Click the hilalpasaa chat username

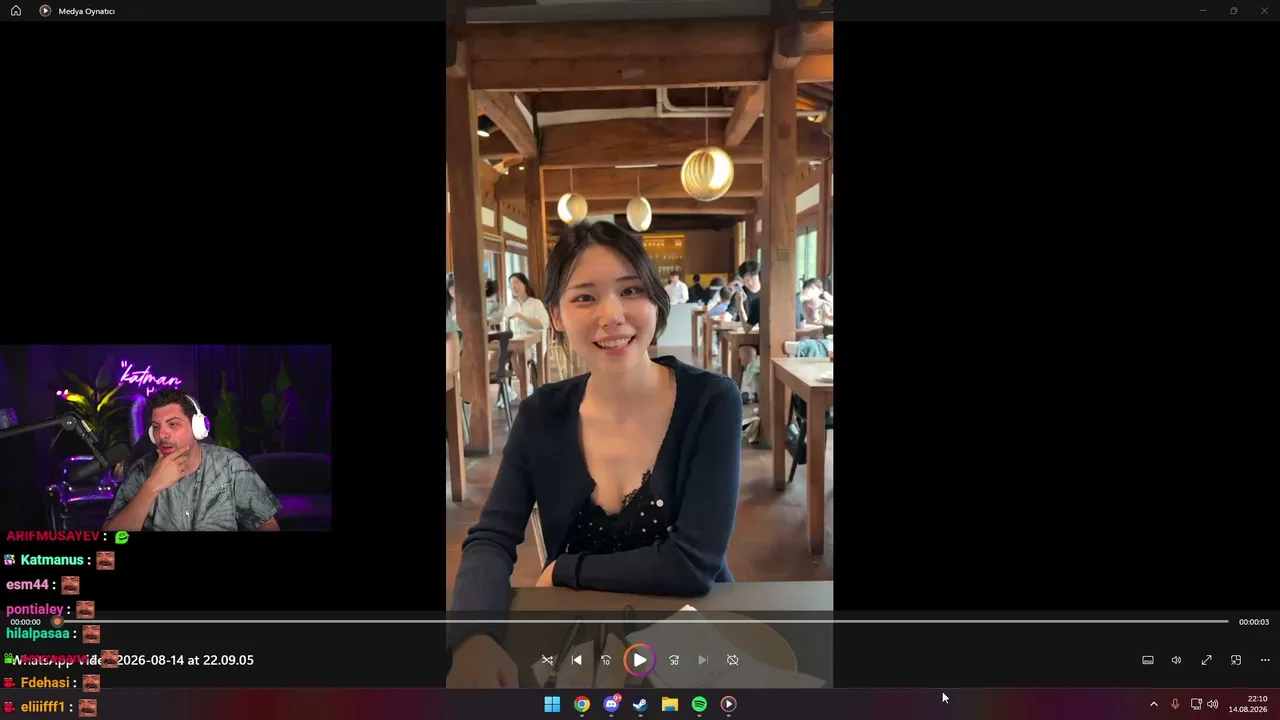coord(38,633)
